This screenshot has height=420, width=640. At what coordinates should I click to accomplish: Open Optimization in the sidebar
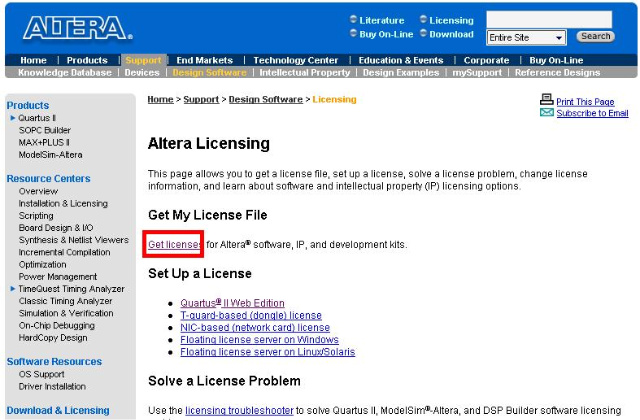pos(42,264)
